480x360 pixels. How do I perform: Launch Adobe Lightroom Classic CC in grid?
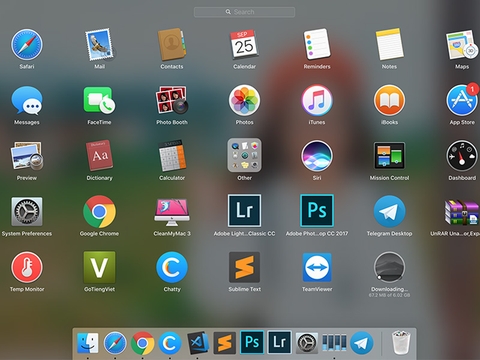[x=244, y=211]
